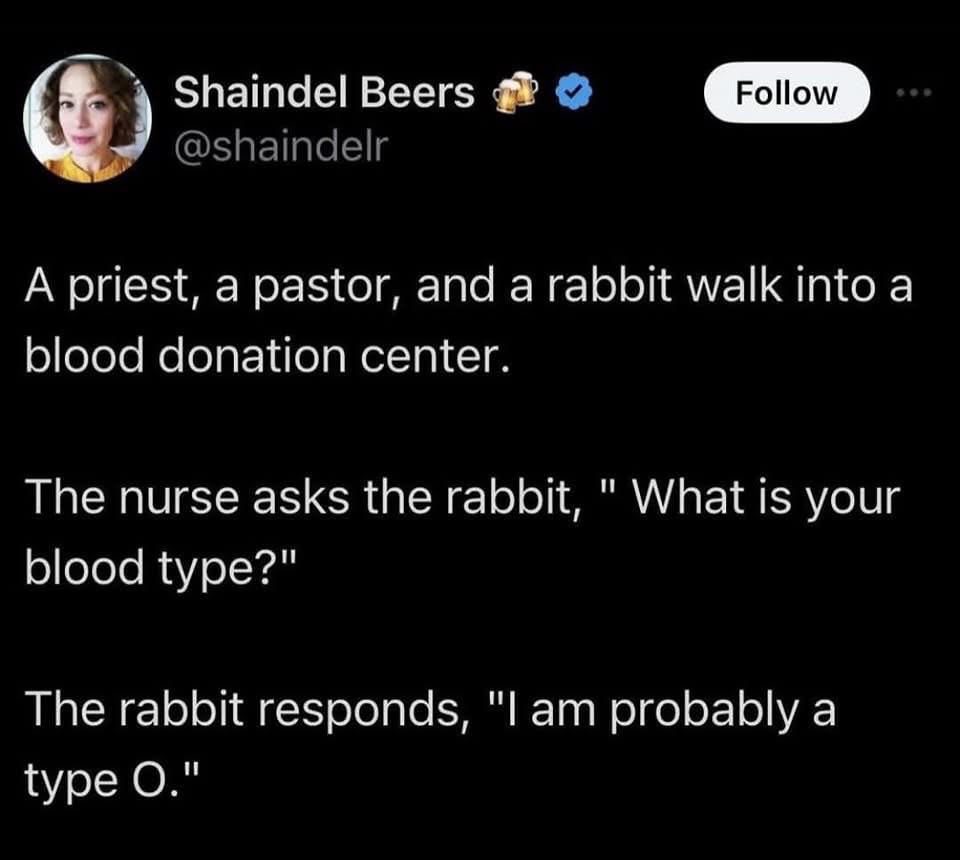The width and height of the screenshot is (960, 860).
Task: Open Shaindel Beers' profile picture
Action: pos(87,119)
